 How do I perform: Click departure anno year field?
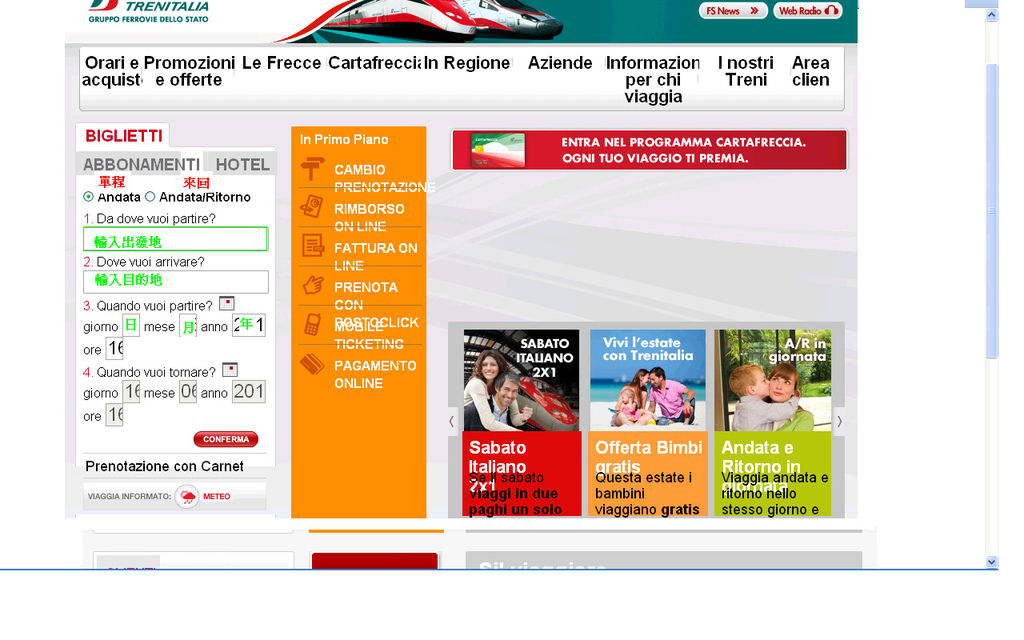[x=249, y=325]
